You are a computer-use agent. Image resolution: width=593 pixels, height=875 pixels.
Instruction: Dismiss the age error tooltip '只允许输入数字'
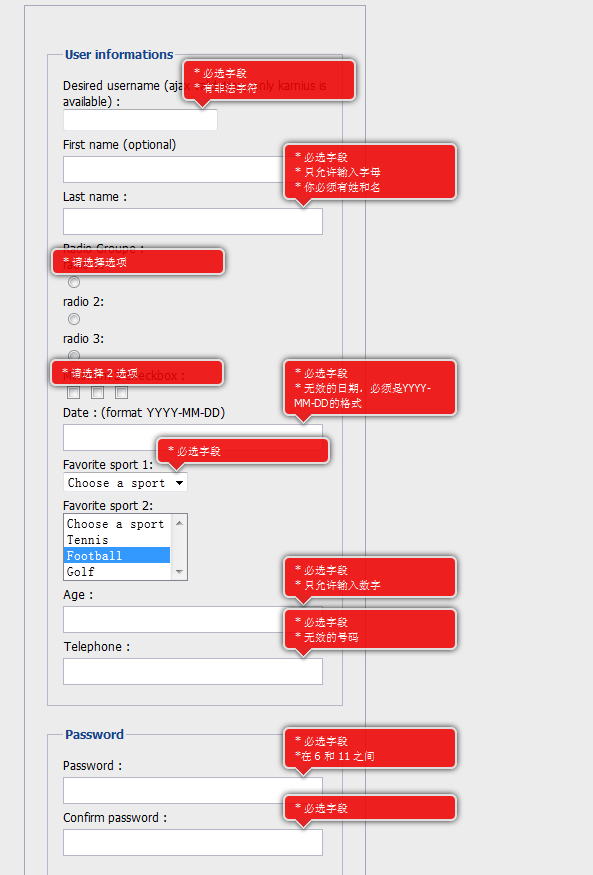(370, 578)
